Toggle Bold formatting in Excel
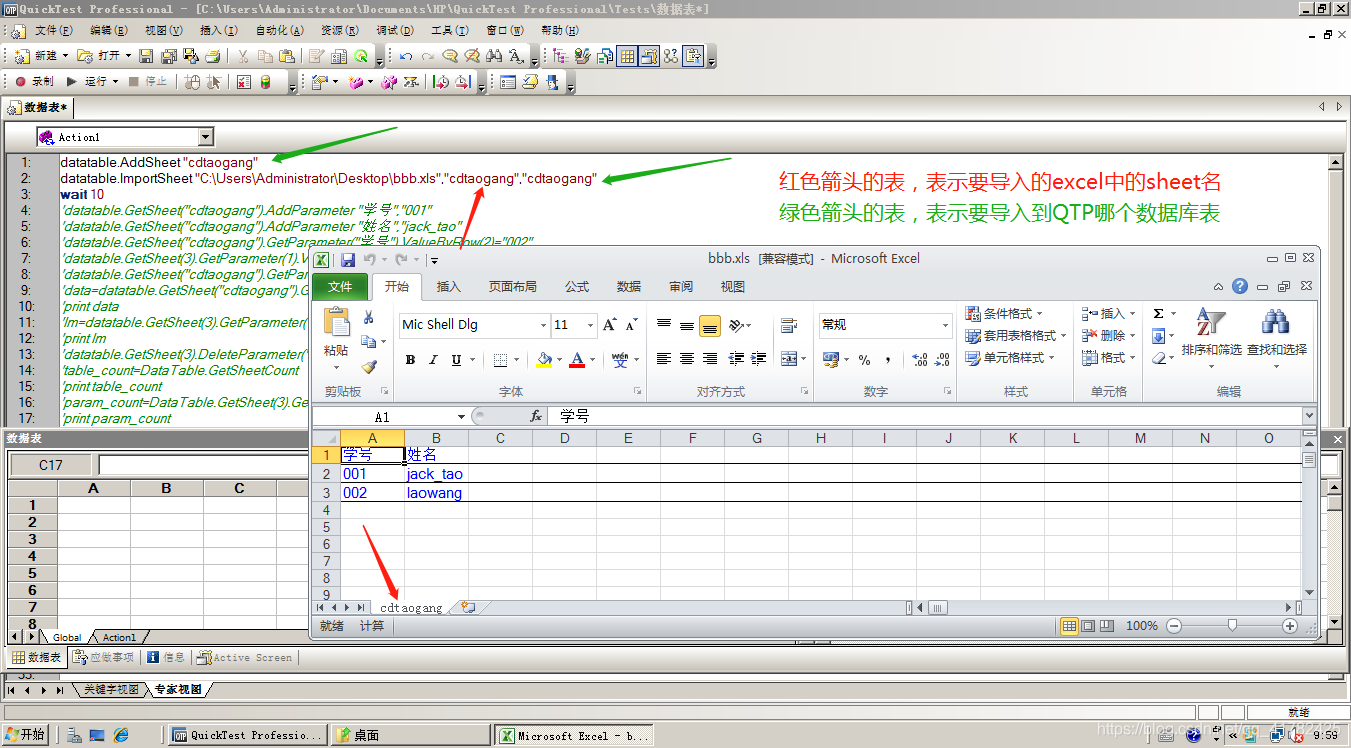The image size is (1351, 748). click(x=410, y=360)
